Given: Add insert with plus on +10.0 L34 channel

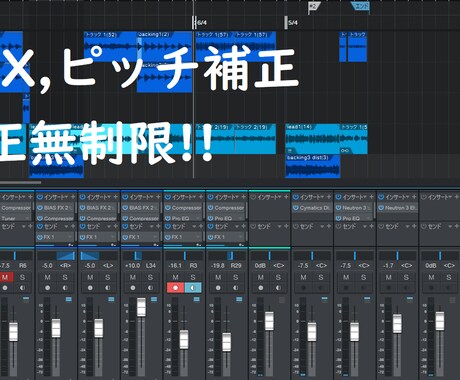Looking at the screenshot, I should [x=158, y=197].
